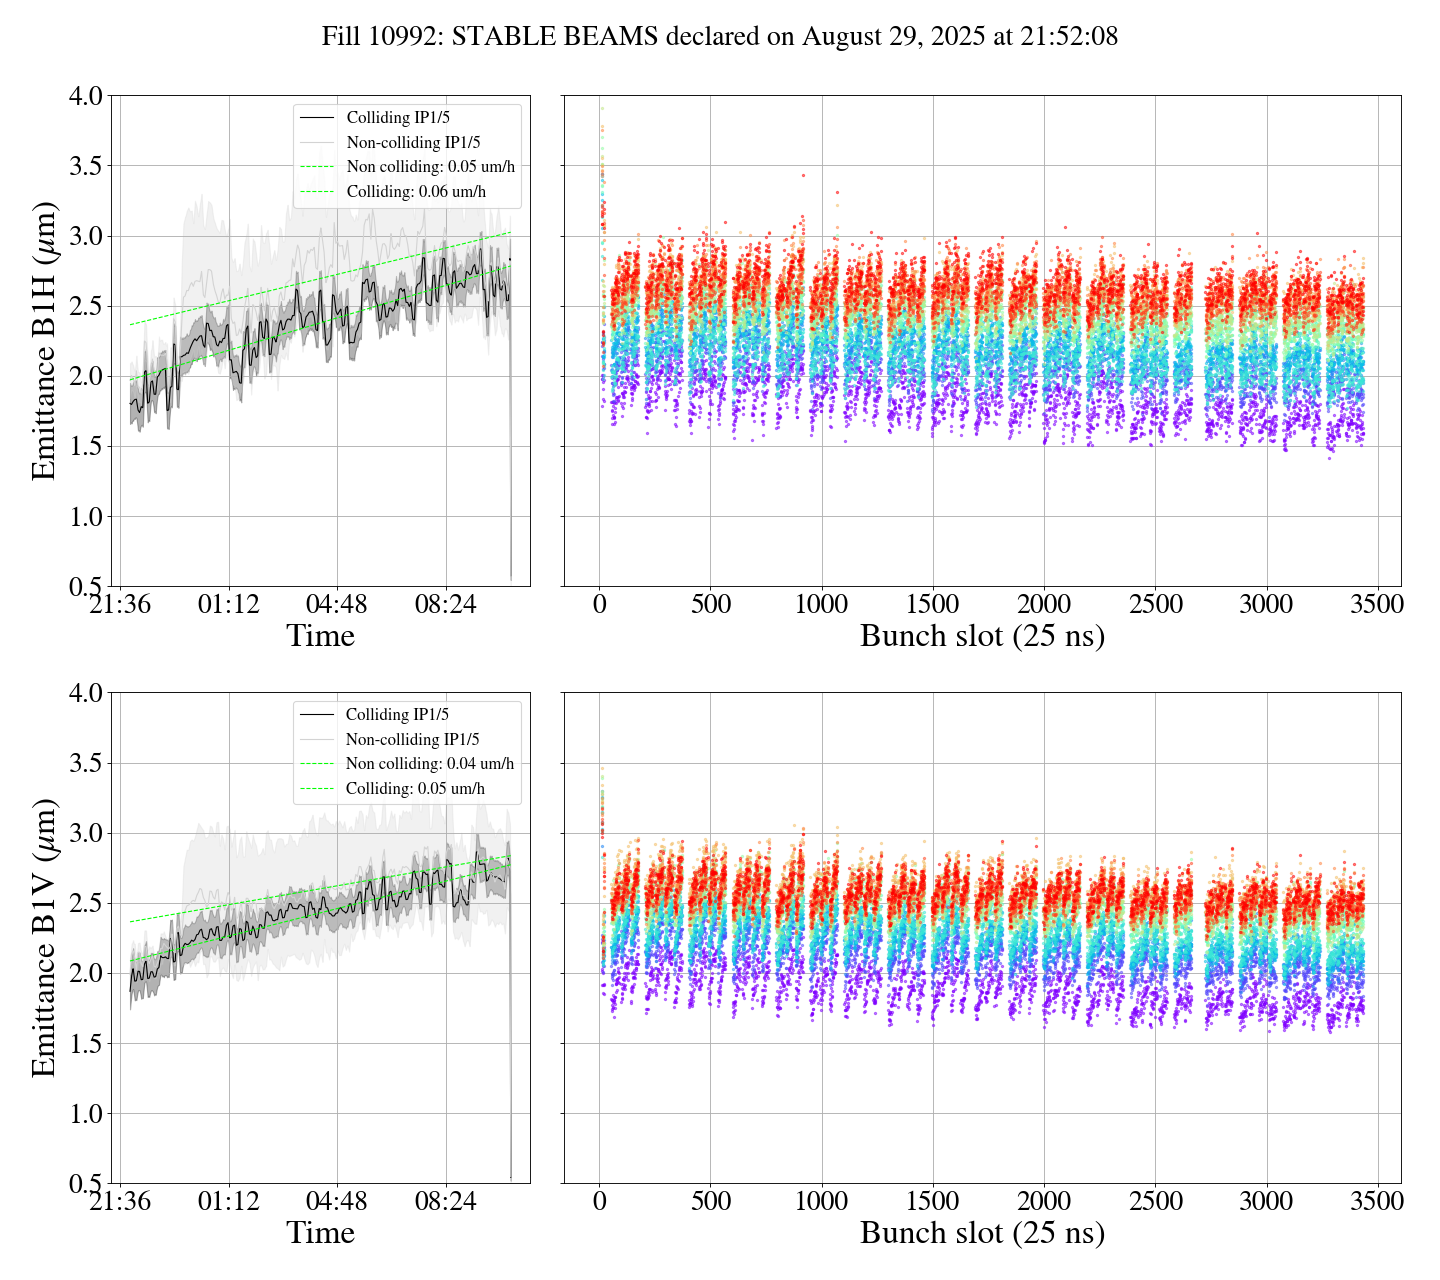Viewport: 1440px width, 1280px height.
Task: Click the 3500 bunch slot tick on the bottom scatter plot
Action: 1377,1201
